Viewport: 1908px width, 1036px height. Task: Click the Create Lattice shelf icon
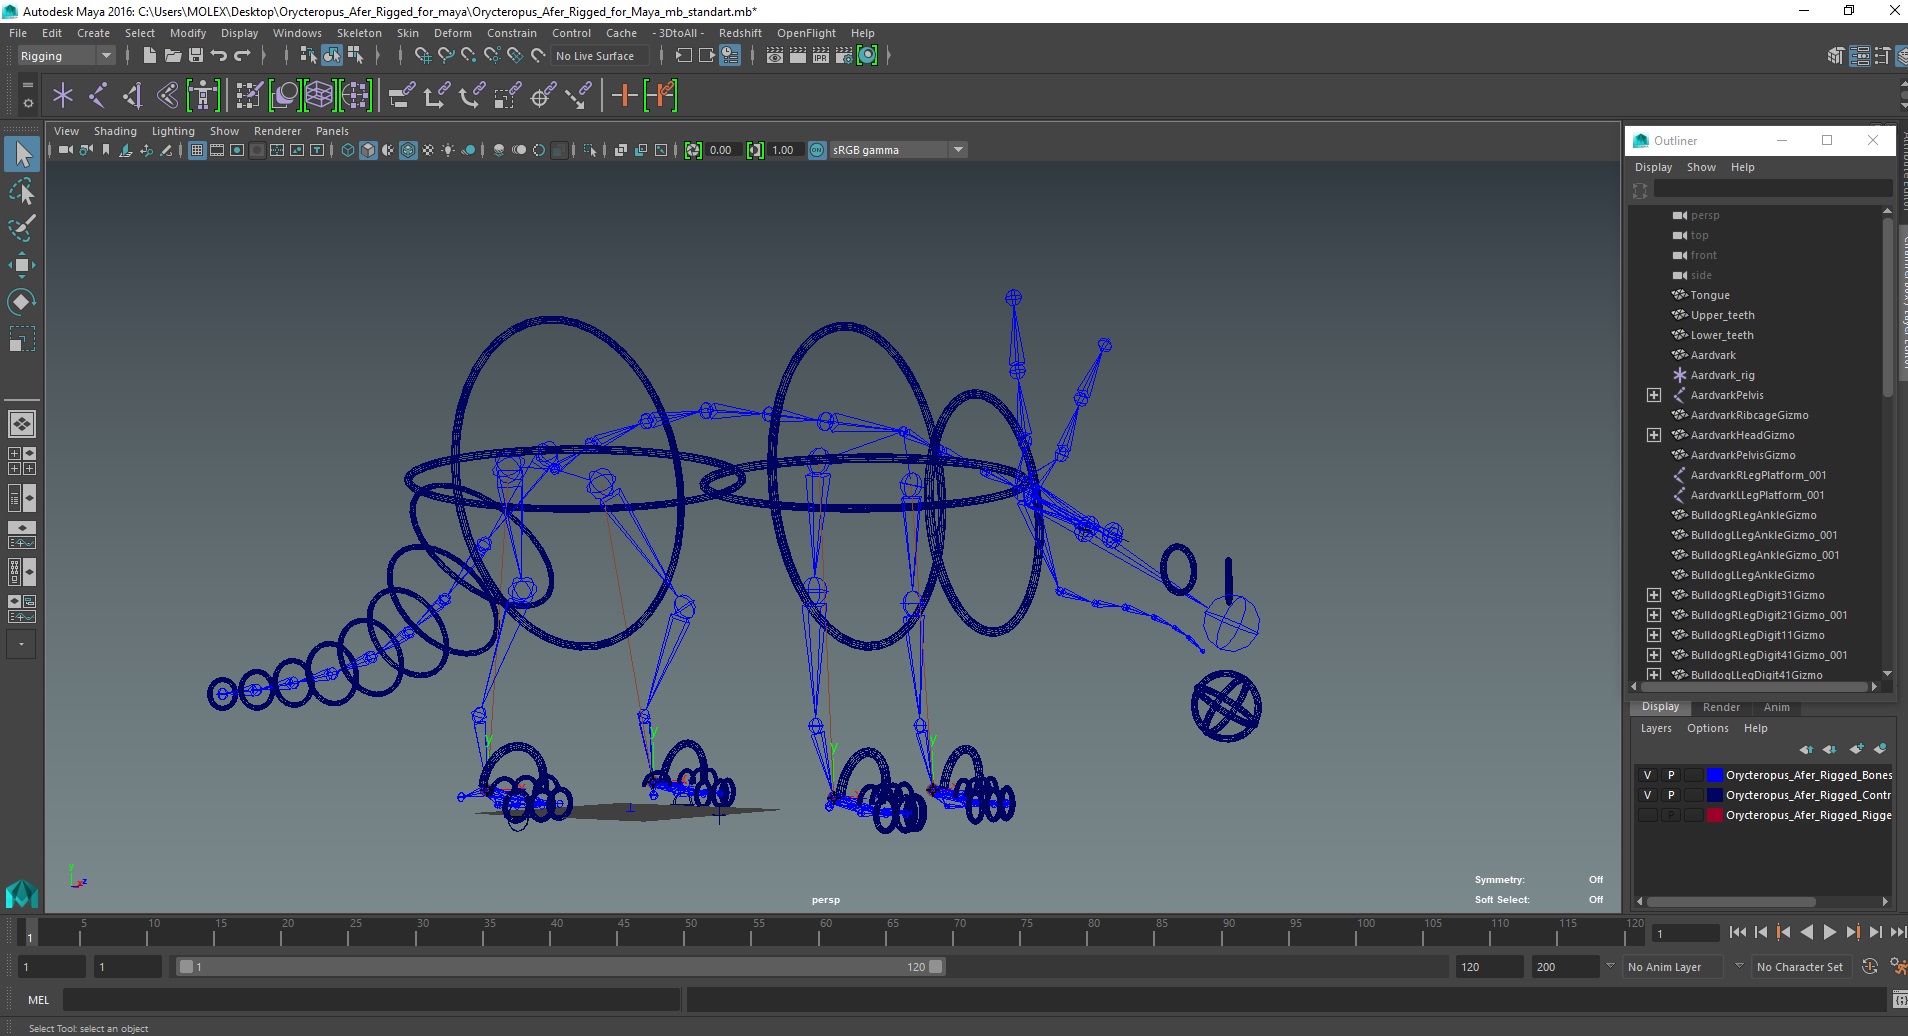tap(319, 96)
